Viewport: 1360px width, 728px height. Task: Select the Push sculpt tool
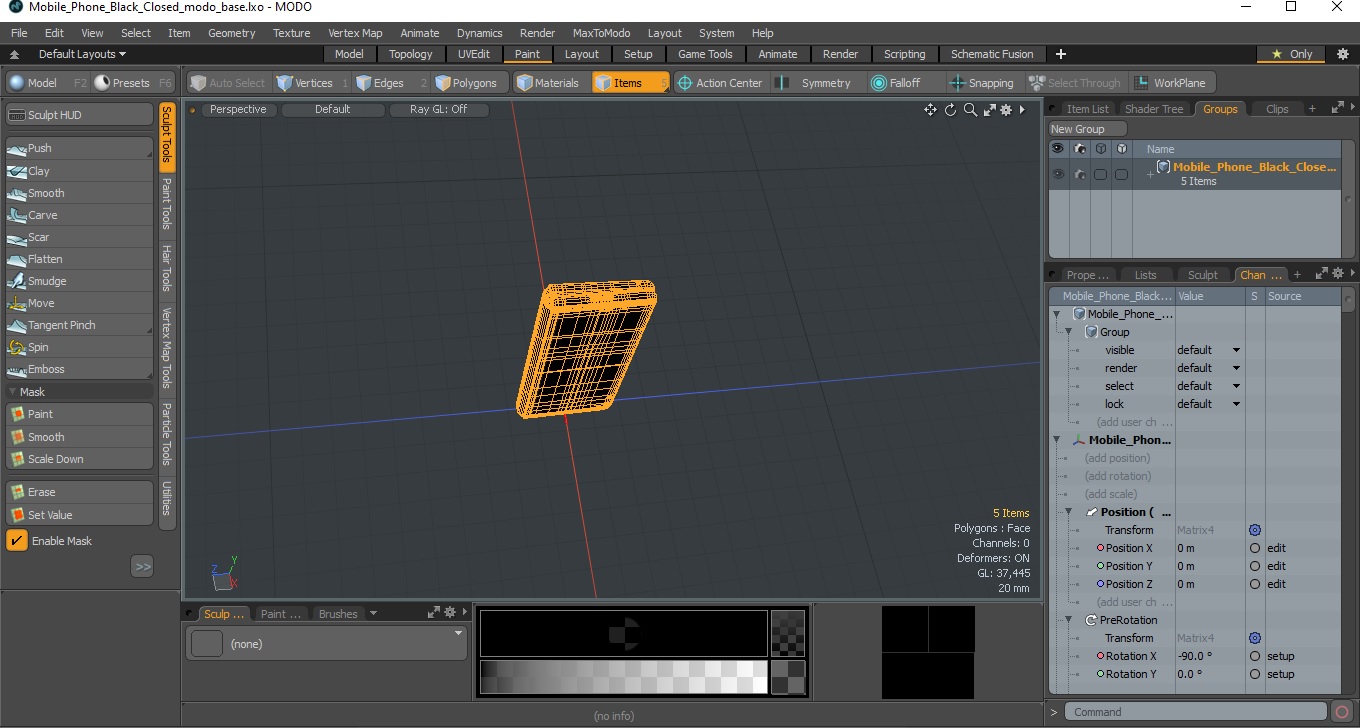[x=79, y=148]
